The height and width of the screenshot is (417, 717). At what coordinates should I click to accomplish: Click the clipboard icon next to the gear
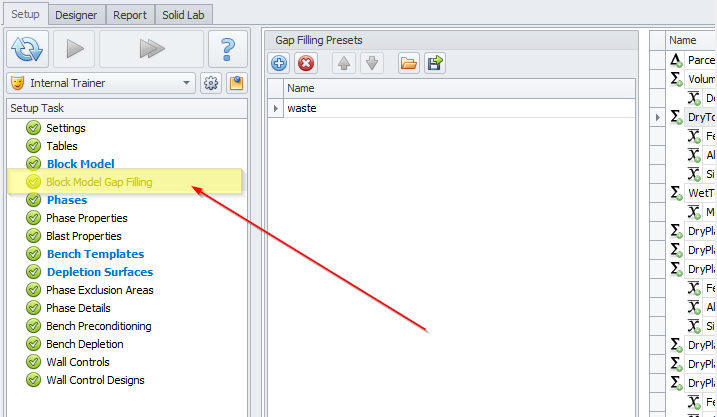coord(236,83)
